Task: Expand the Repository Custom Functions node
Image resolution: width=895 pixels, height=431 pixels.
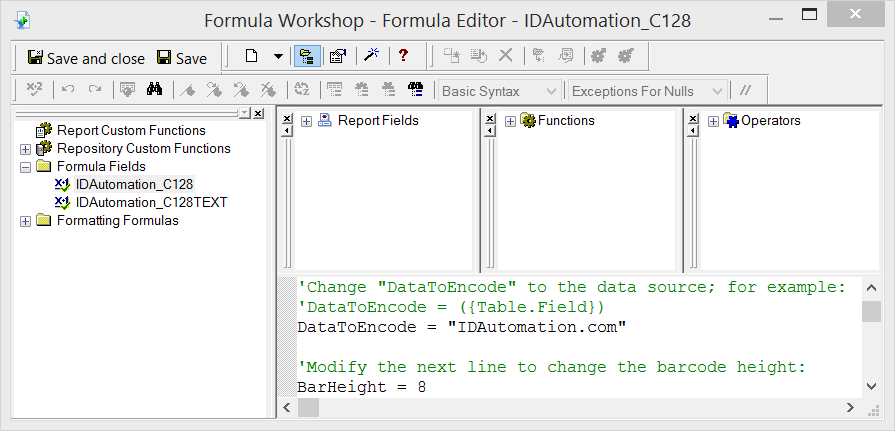Action: click(25, 150)
